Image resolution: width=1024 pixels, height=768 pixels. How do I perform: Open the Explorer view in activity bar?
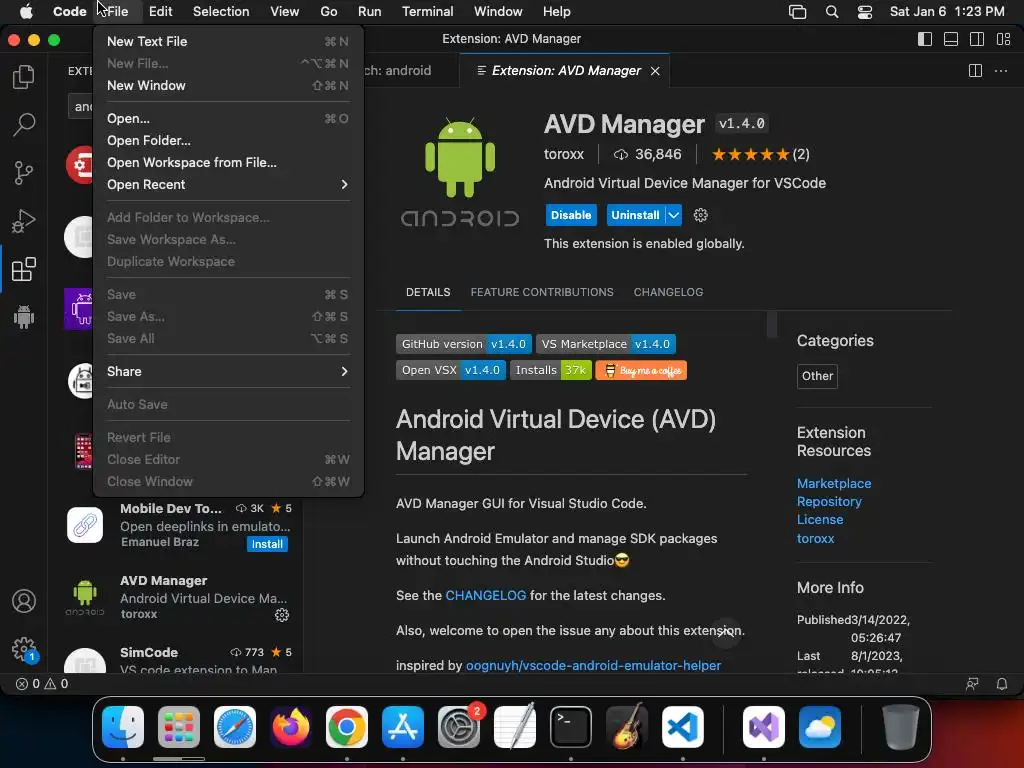(24, 77)
